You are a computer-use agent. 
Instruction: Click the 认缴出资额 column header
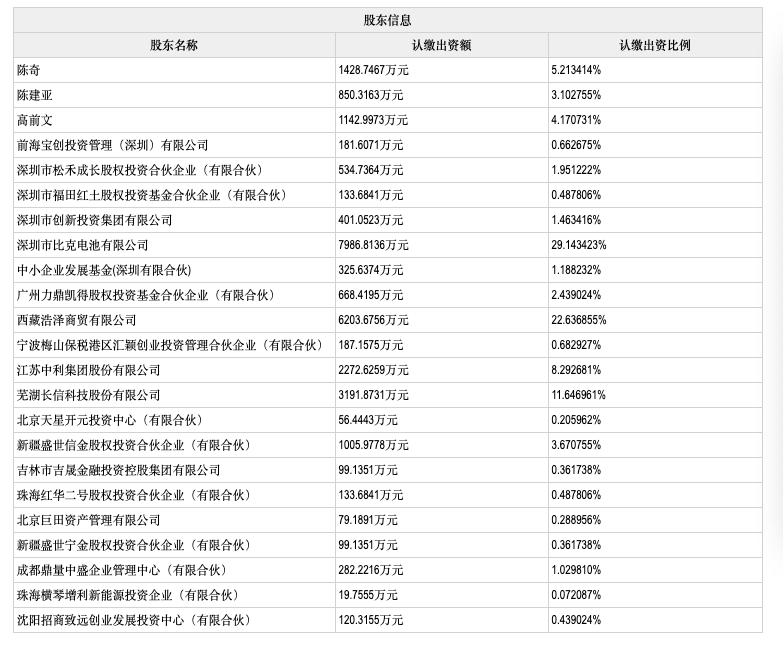[x=441, y=45]
